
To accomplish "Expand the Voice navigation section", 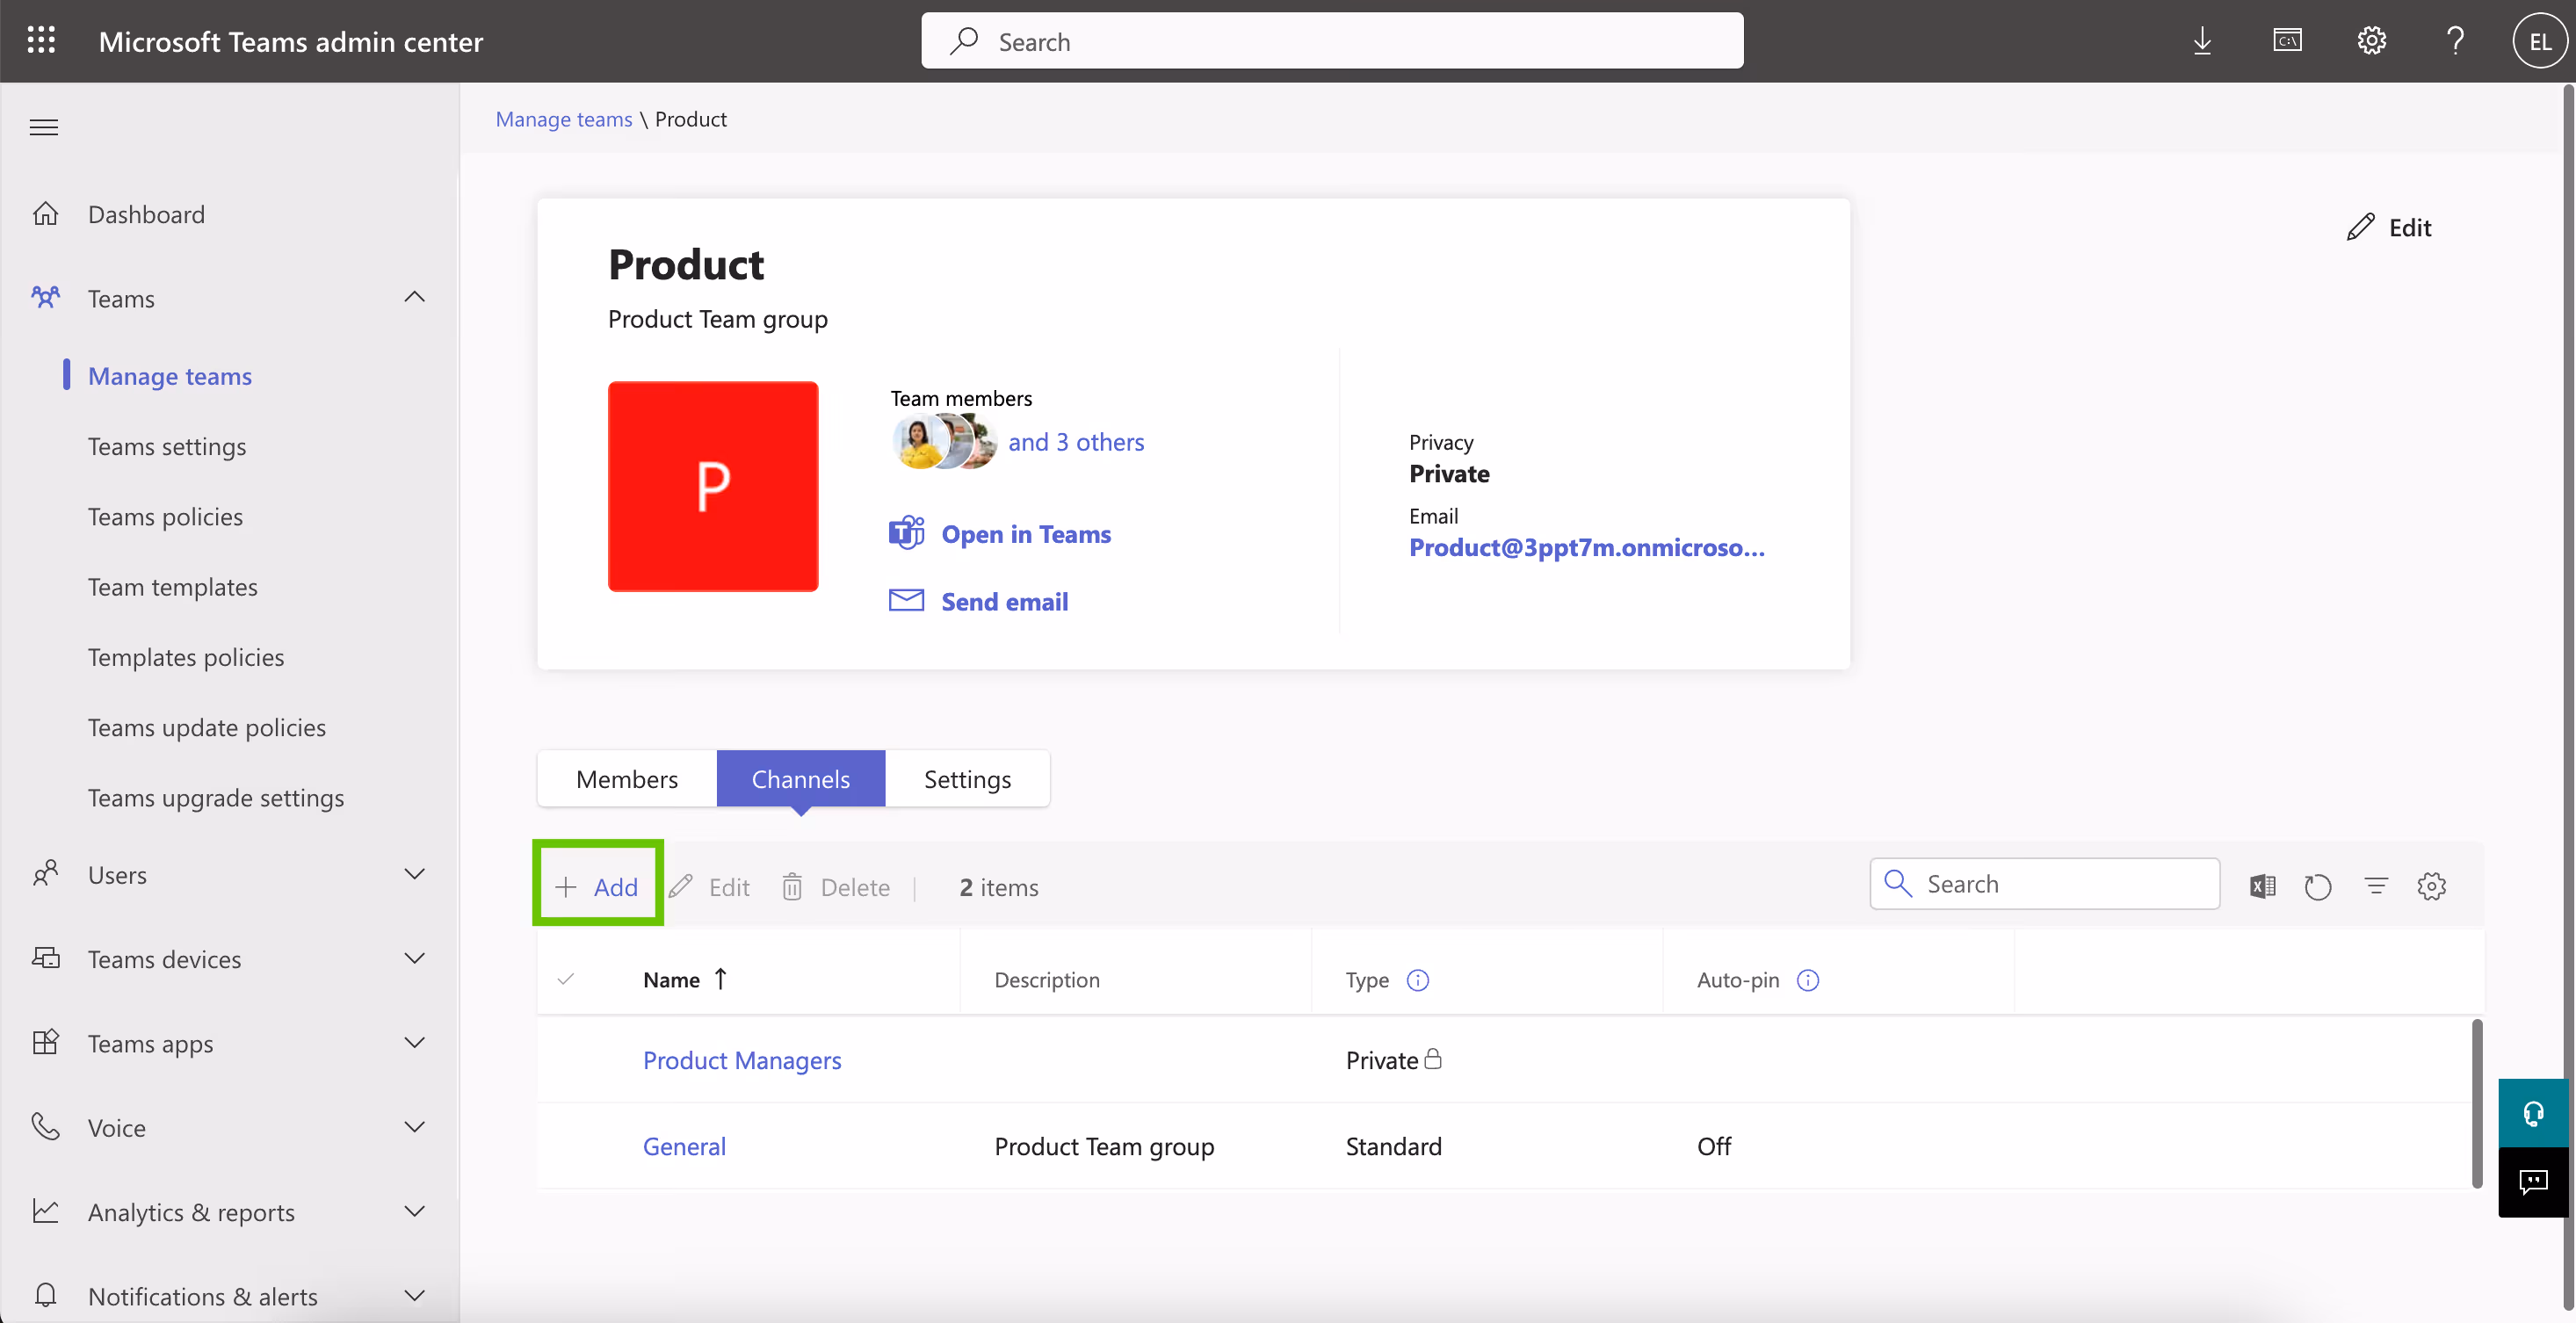I will (414, 1128).
